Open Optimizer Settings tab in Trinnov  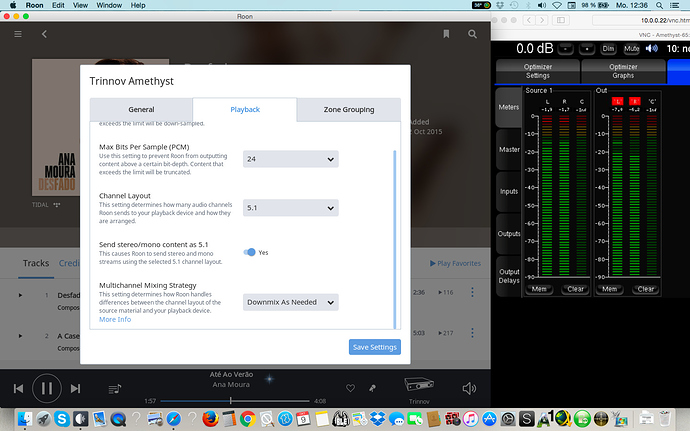(538, 71)
